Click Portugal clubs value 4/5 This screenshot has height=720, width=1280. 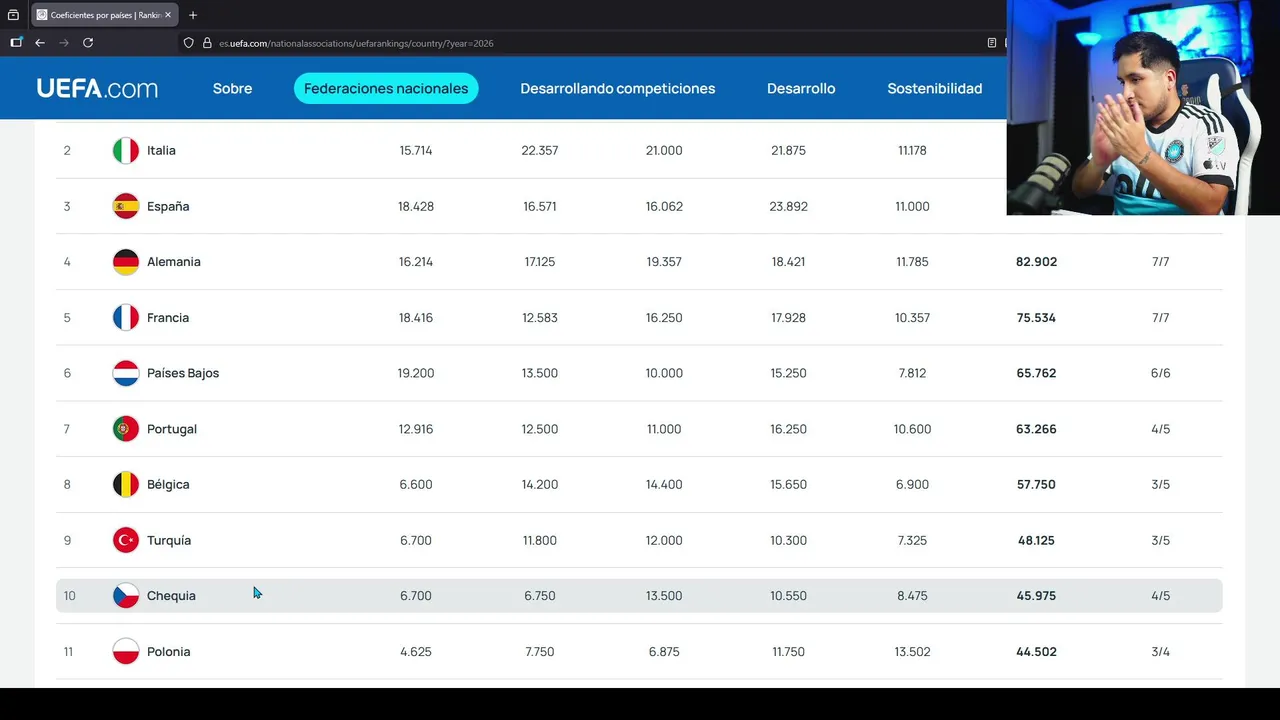coord(1160,429)
